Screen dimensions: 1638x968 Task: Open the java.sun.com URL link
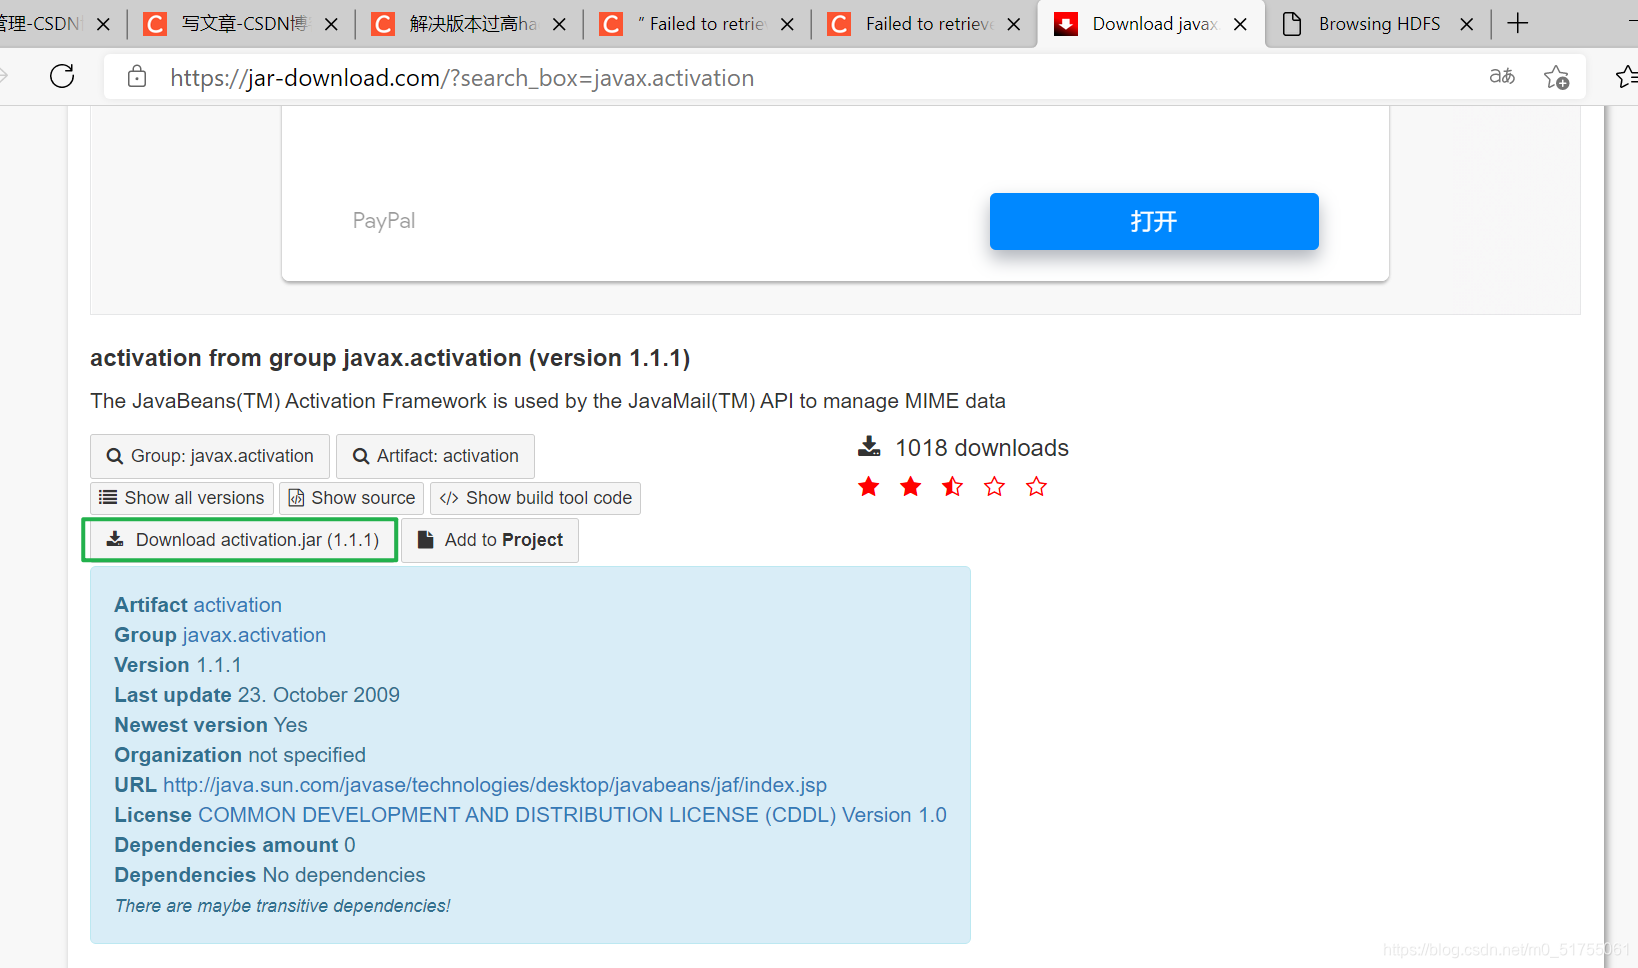[496, 784]
